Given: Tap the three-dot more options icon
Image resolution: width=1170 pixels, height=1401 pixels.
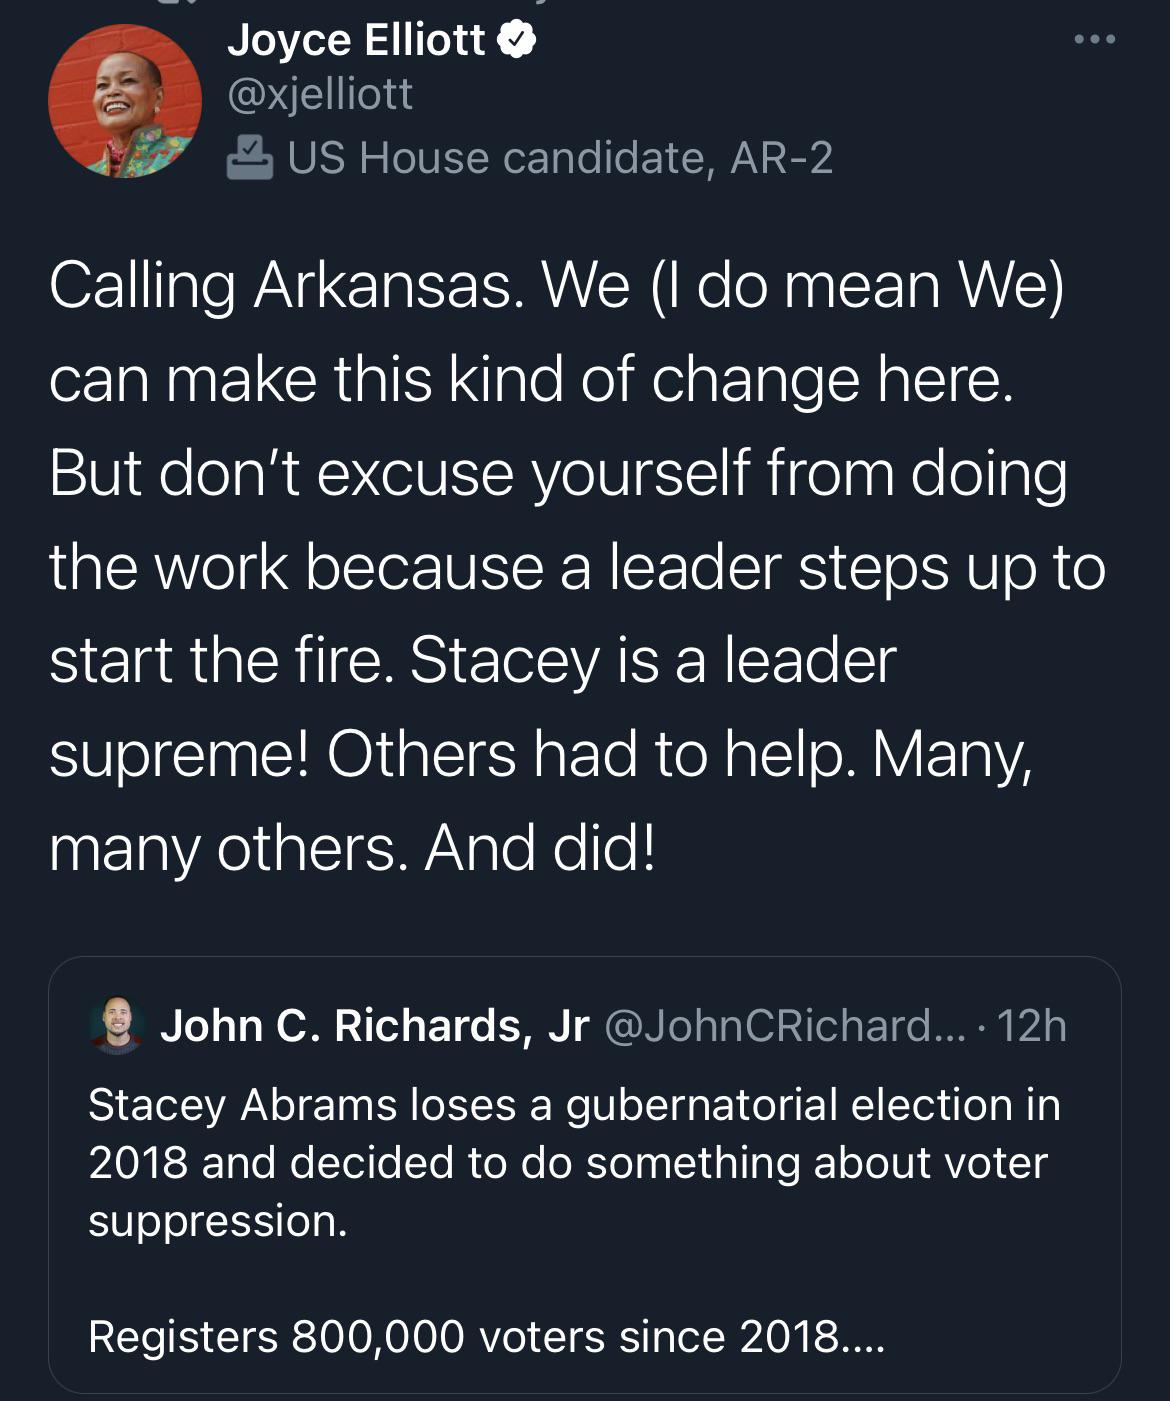Looking at the screenshot, I should coord(1094,40).
